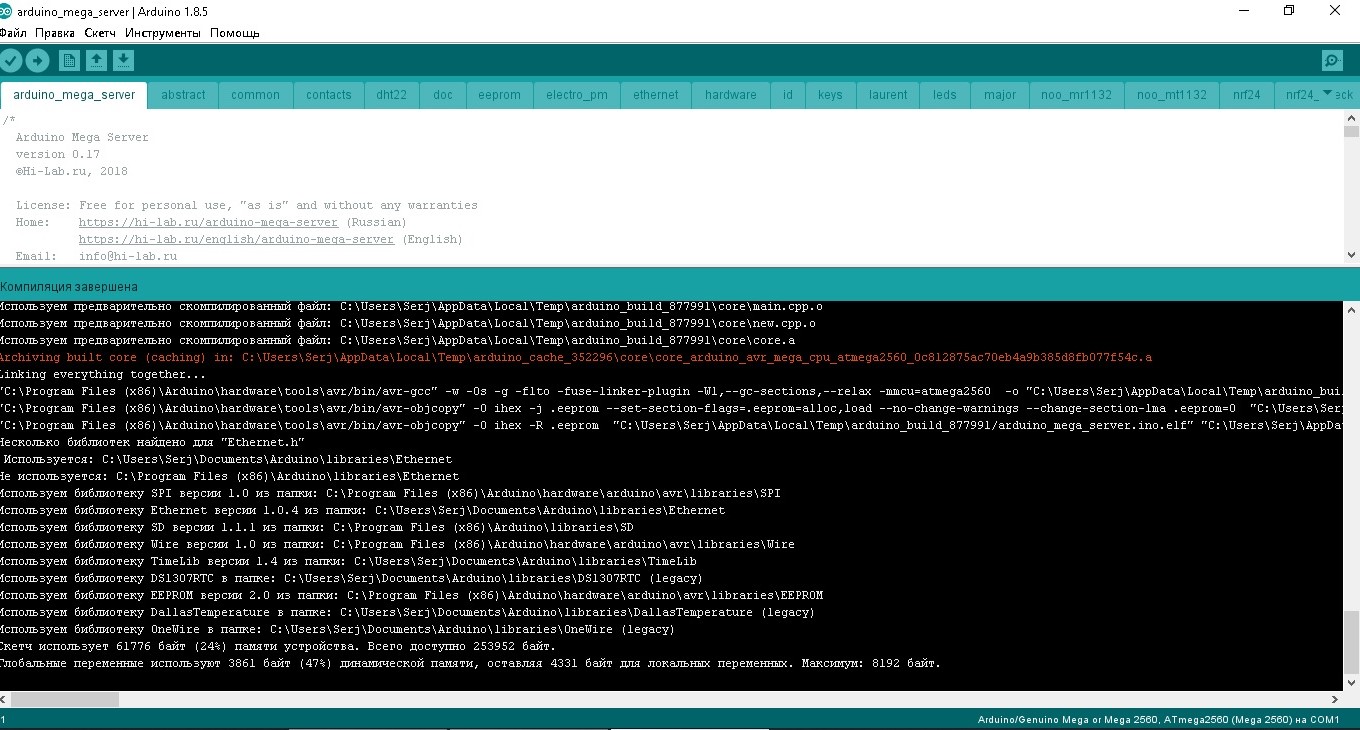Select the common tab

point(255,95)
